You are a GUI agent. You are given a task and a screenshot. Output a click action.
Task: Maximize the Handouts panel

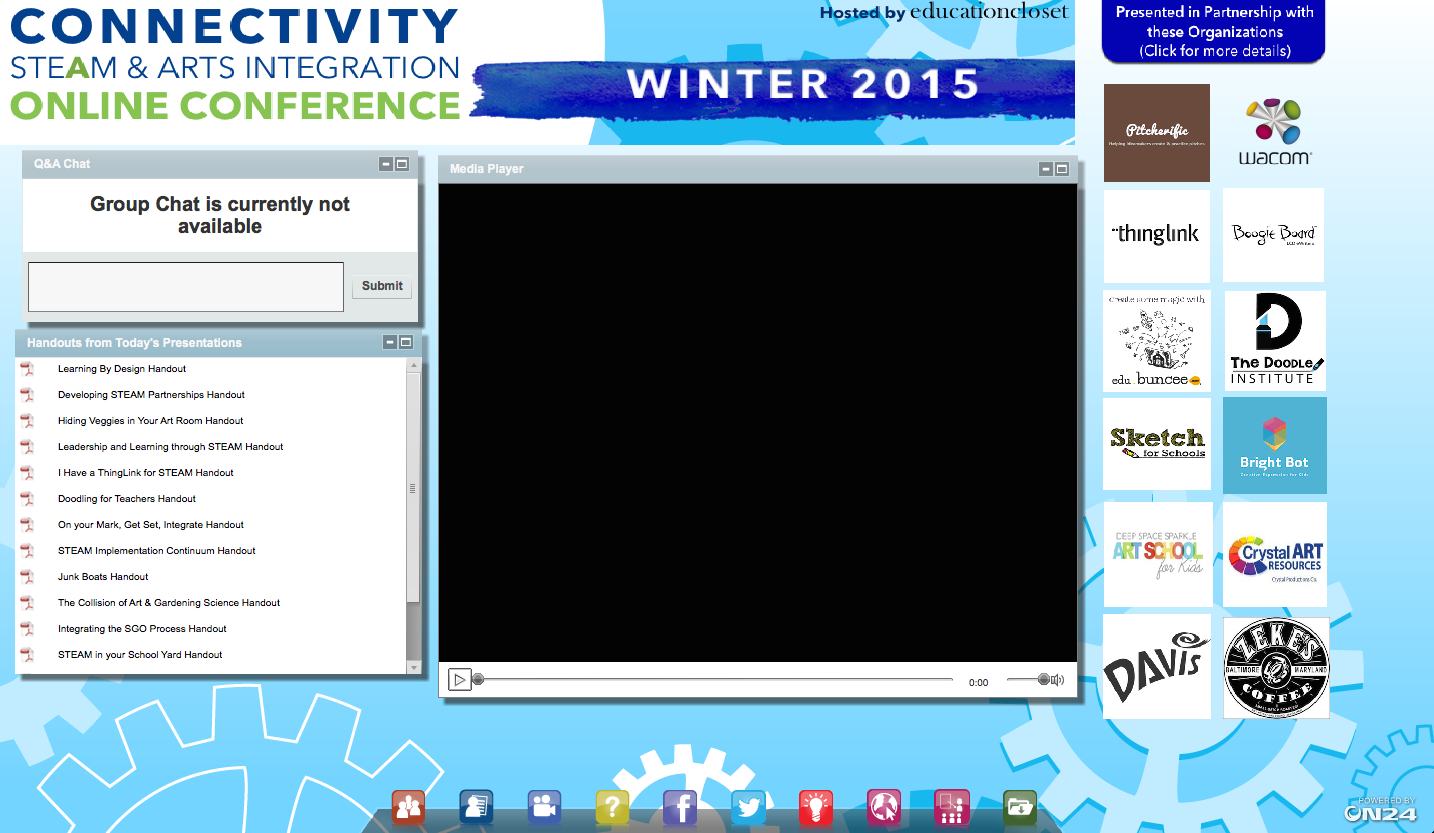point(406,342)
